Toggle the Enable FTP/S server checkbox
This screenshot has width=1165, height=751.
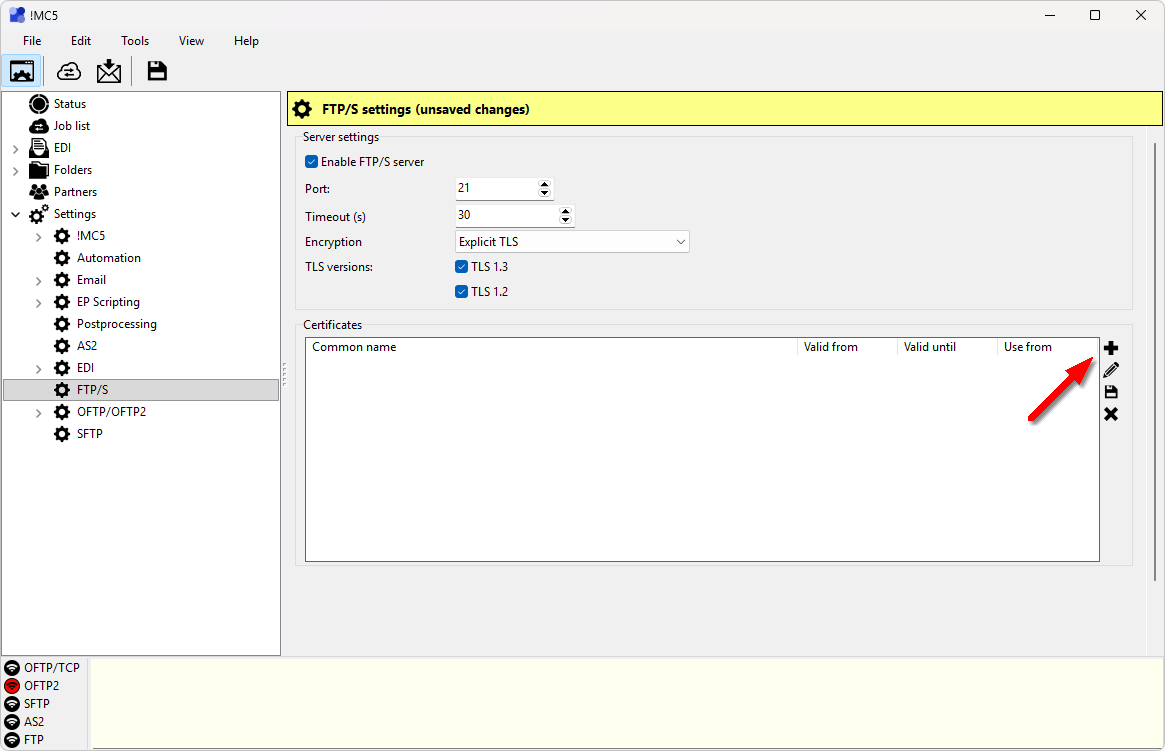[x=311, y=162]
